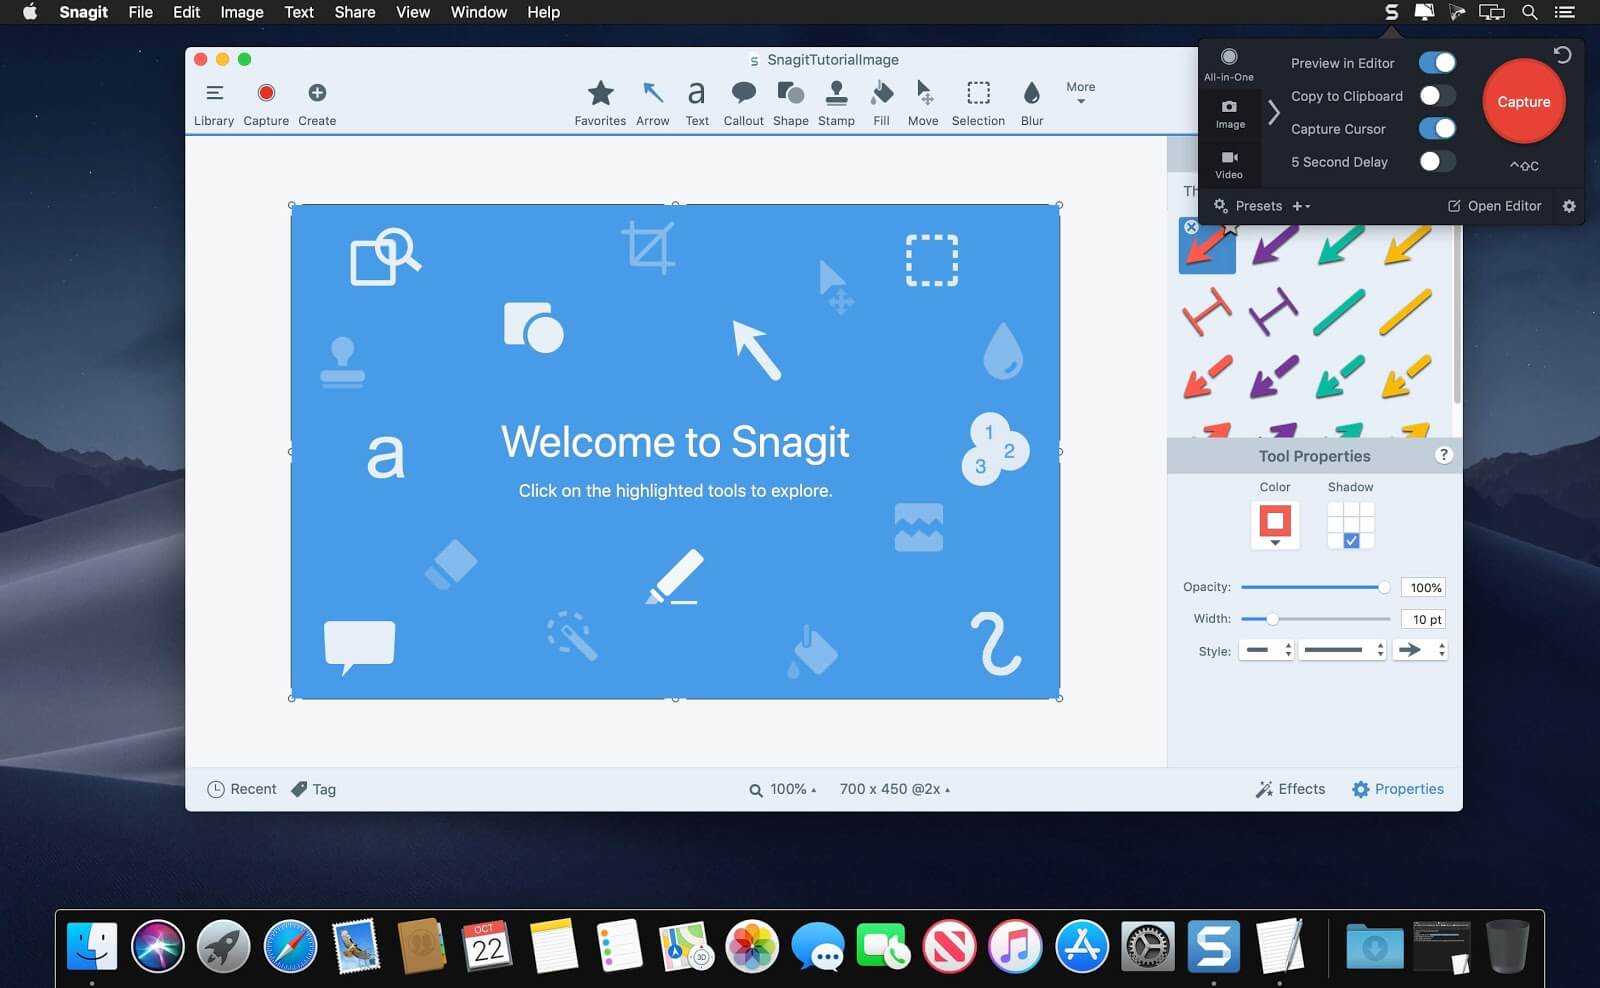Image resolution: width=1600 pixels, height=988 pixels.
Task: Expand the More tools dropdown
Action: click(x=1080, y=92)
